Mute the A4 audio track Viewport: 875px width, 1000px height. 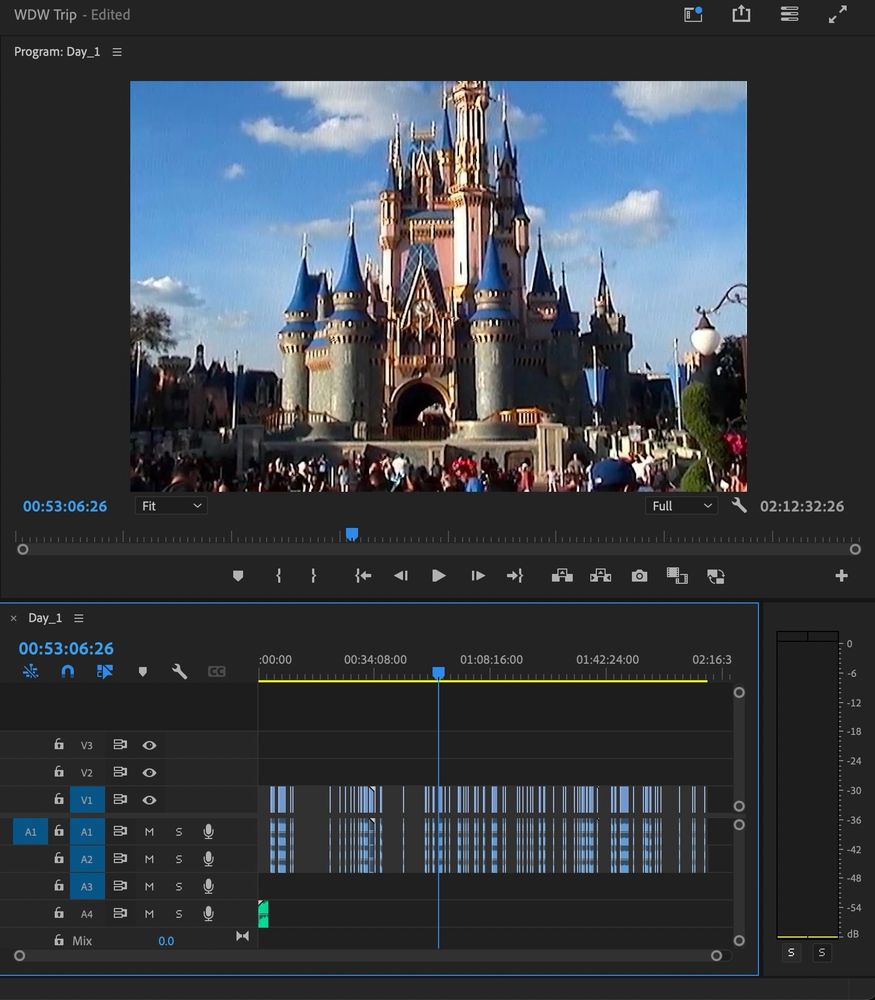(149, 914)
